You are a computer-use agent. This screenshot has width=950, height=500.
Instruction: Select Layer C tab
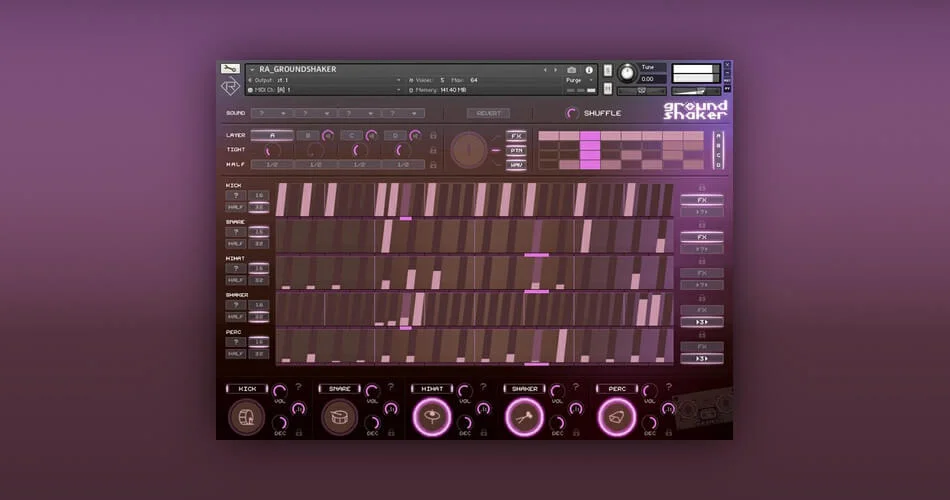pyautogui.click(x=351, y=135)
